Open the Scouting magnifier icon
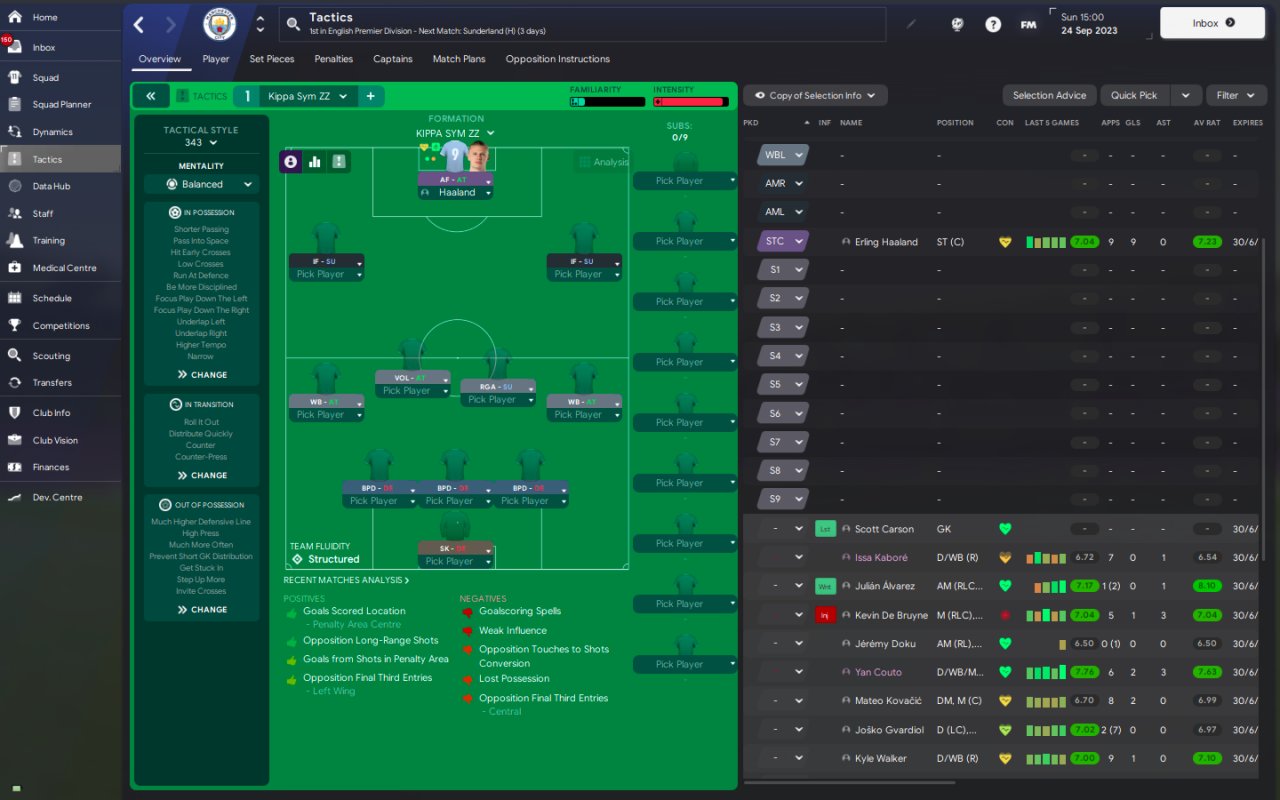The height and width of the screenshot is (800, 1280). coord(14,355)
